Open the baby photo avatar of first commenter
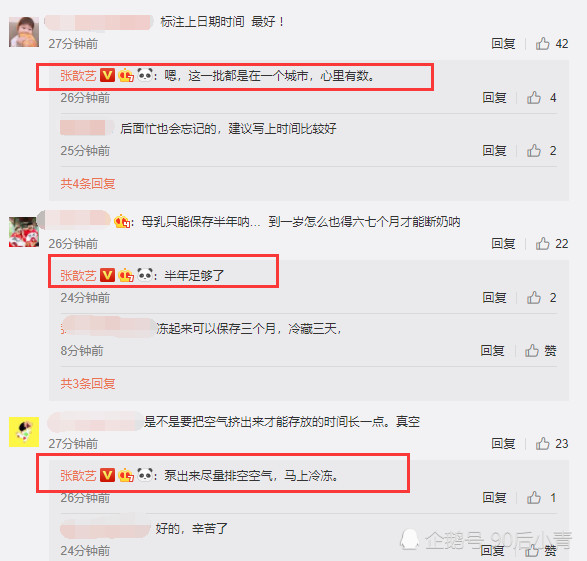Viewport: 587px width, 561px height. tap(24, 32)
